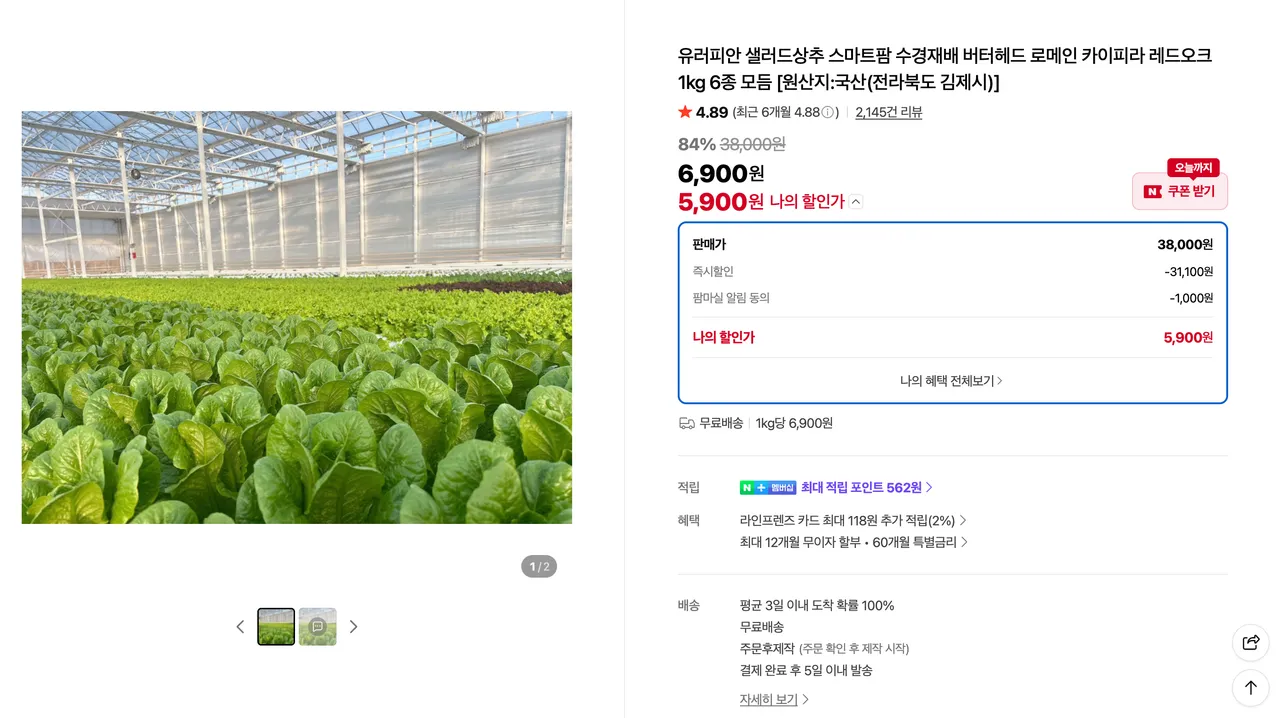Collapse the 나의 할인가 price breakdown
This screenshot has width=1280, height=718.
pos(856,202)
